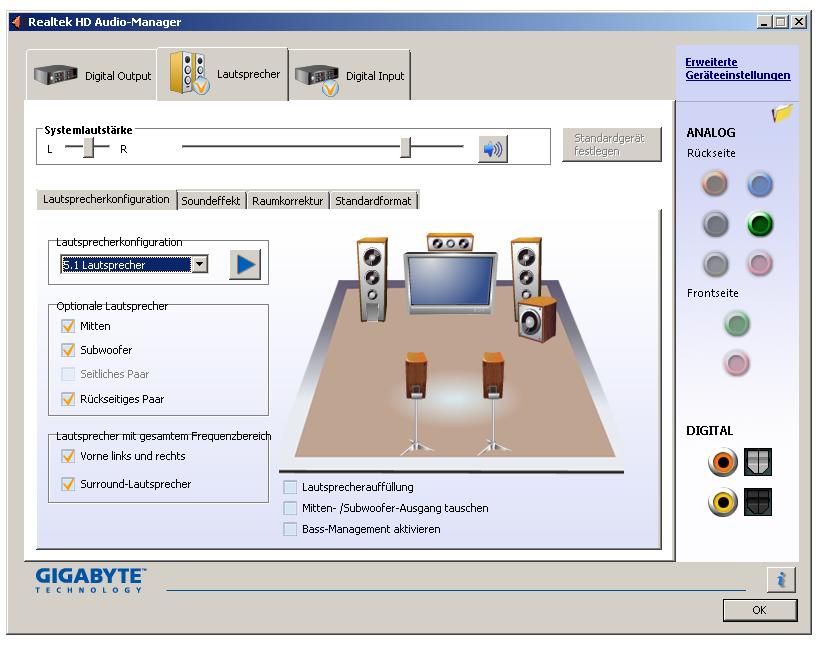Uncheck the Subwoofer checkbox

click(x=68, y=350)
